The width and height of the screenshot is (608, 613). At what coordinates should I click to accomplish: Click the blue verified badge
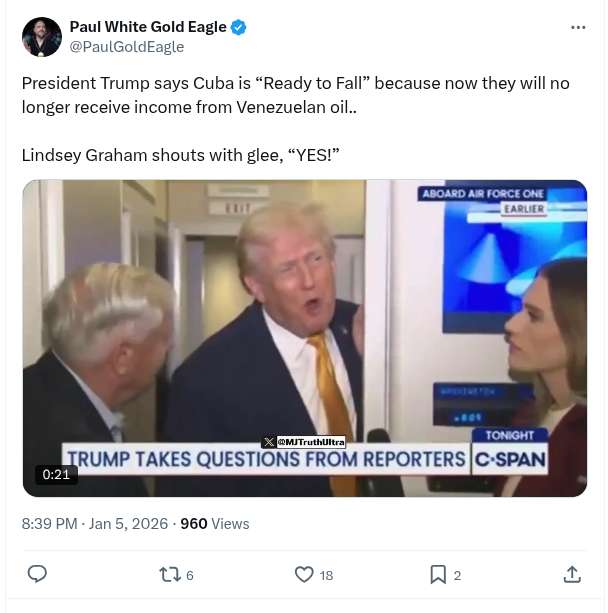239,27
